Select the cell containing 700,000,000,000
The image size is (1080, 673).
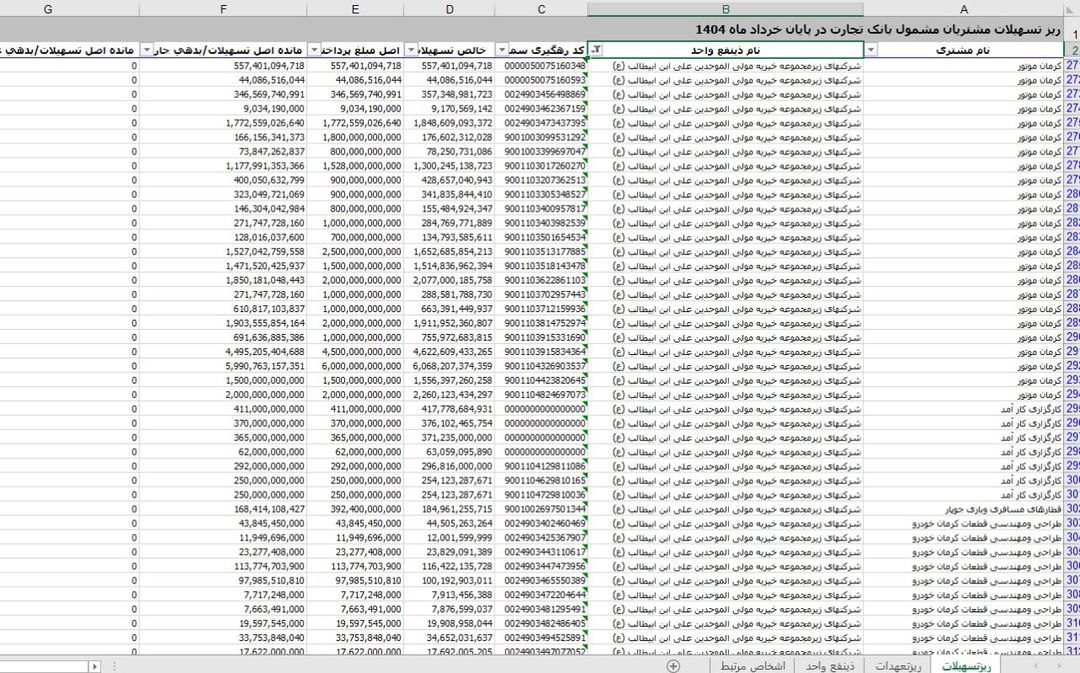pos(355,238)
